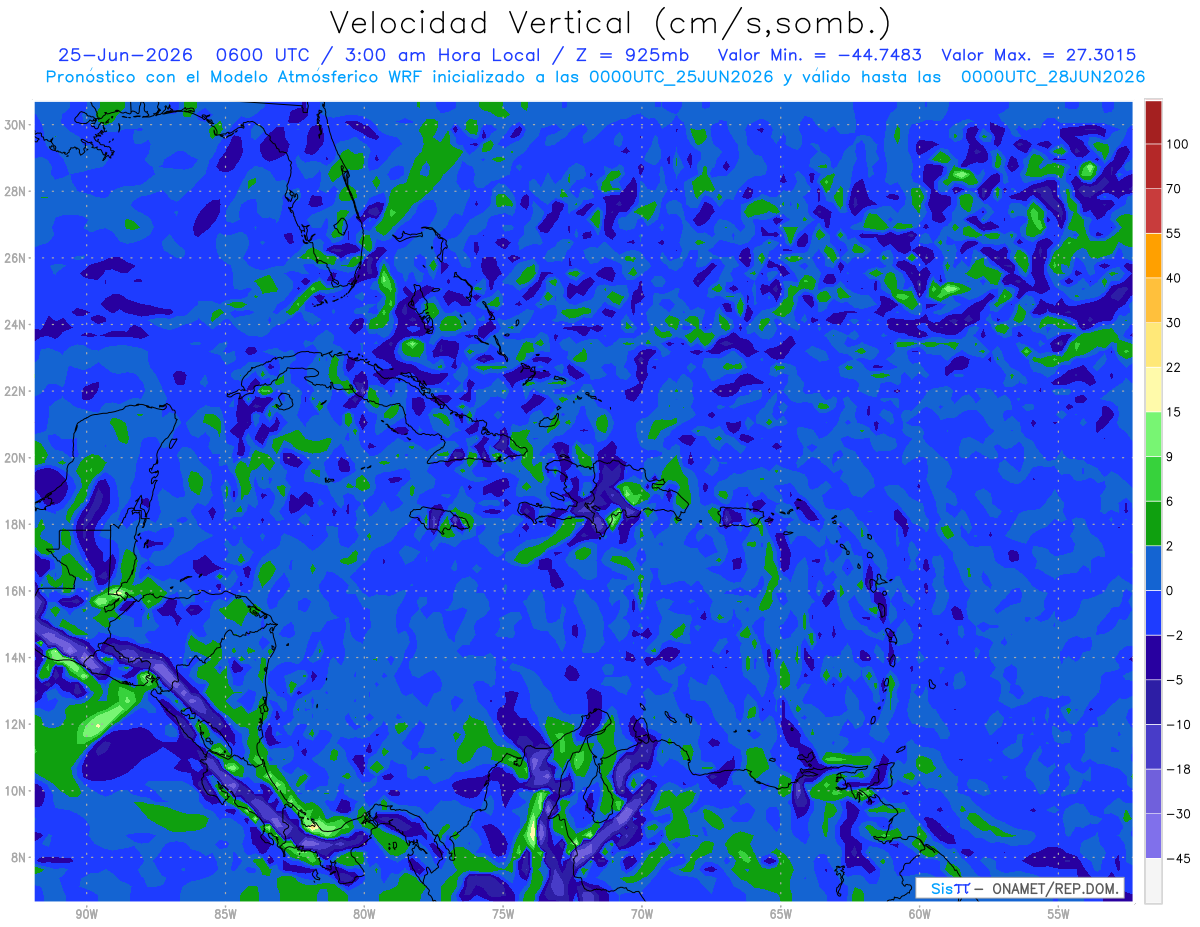This screenshot has width=1200, height=927.
Task: Click the '60W' longitude axis label
Action: click(x=920, y=915)
